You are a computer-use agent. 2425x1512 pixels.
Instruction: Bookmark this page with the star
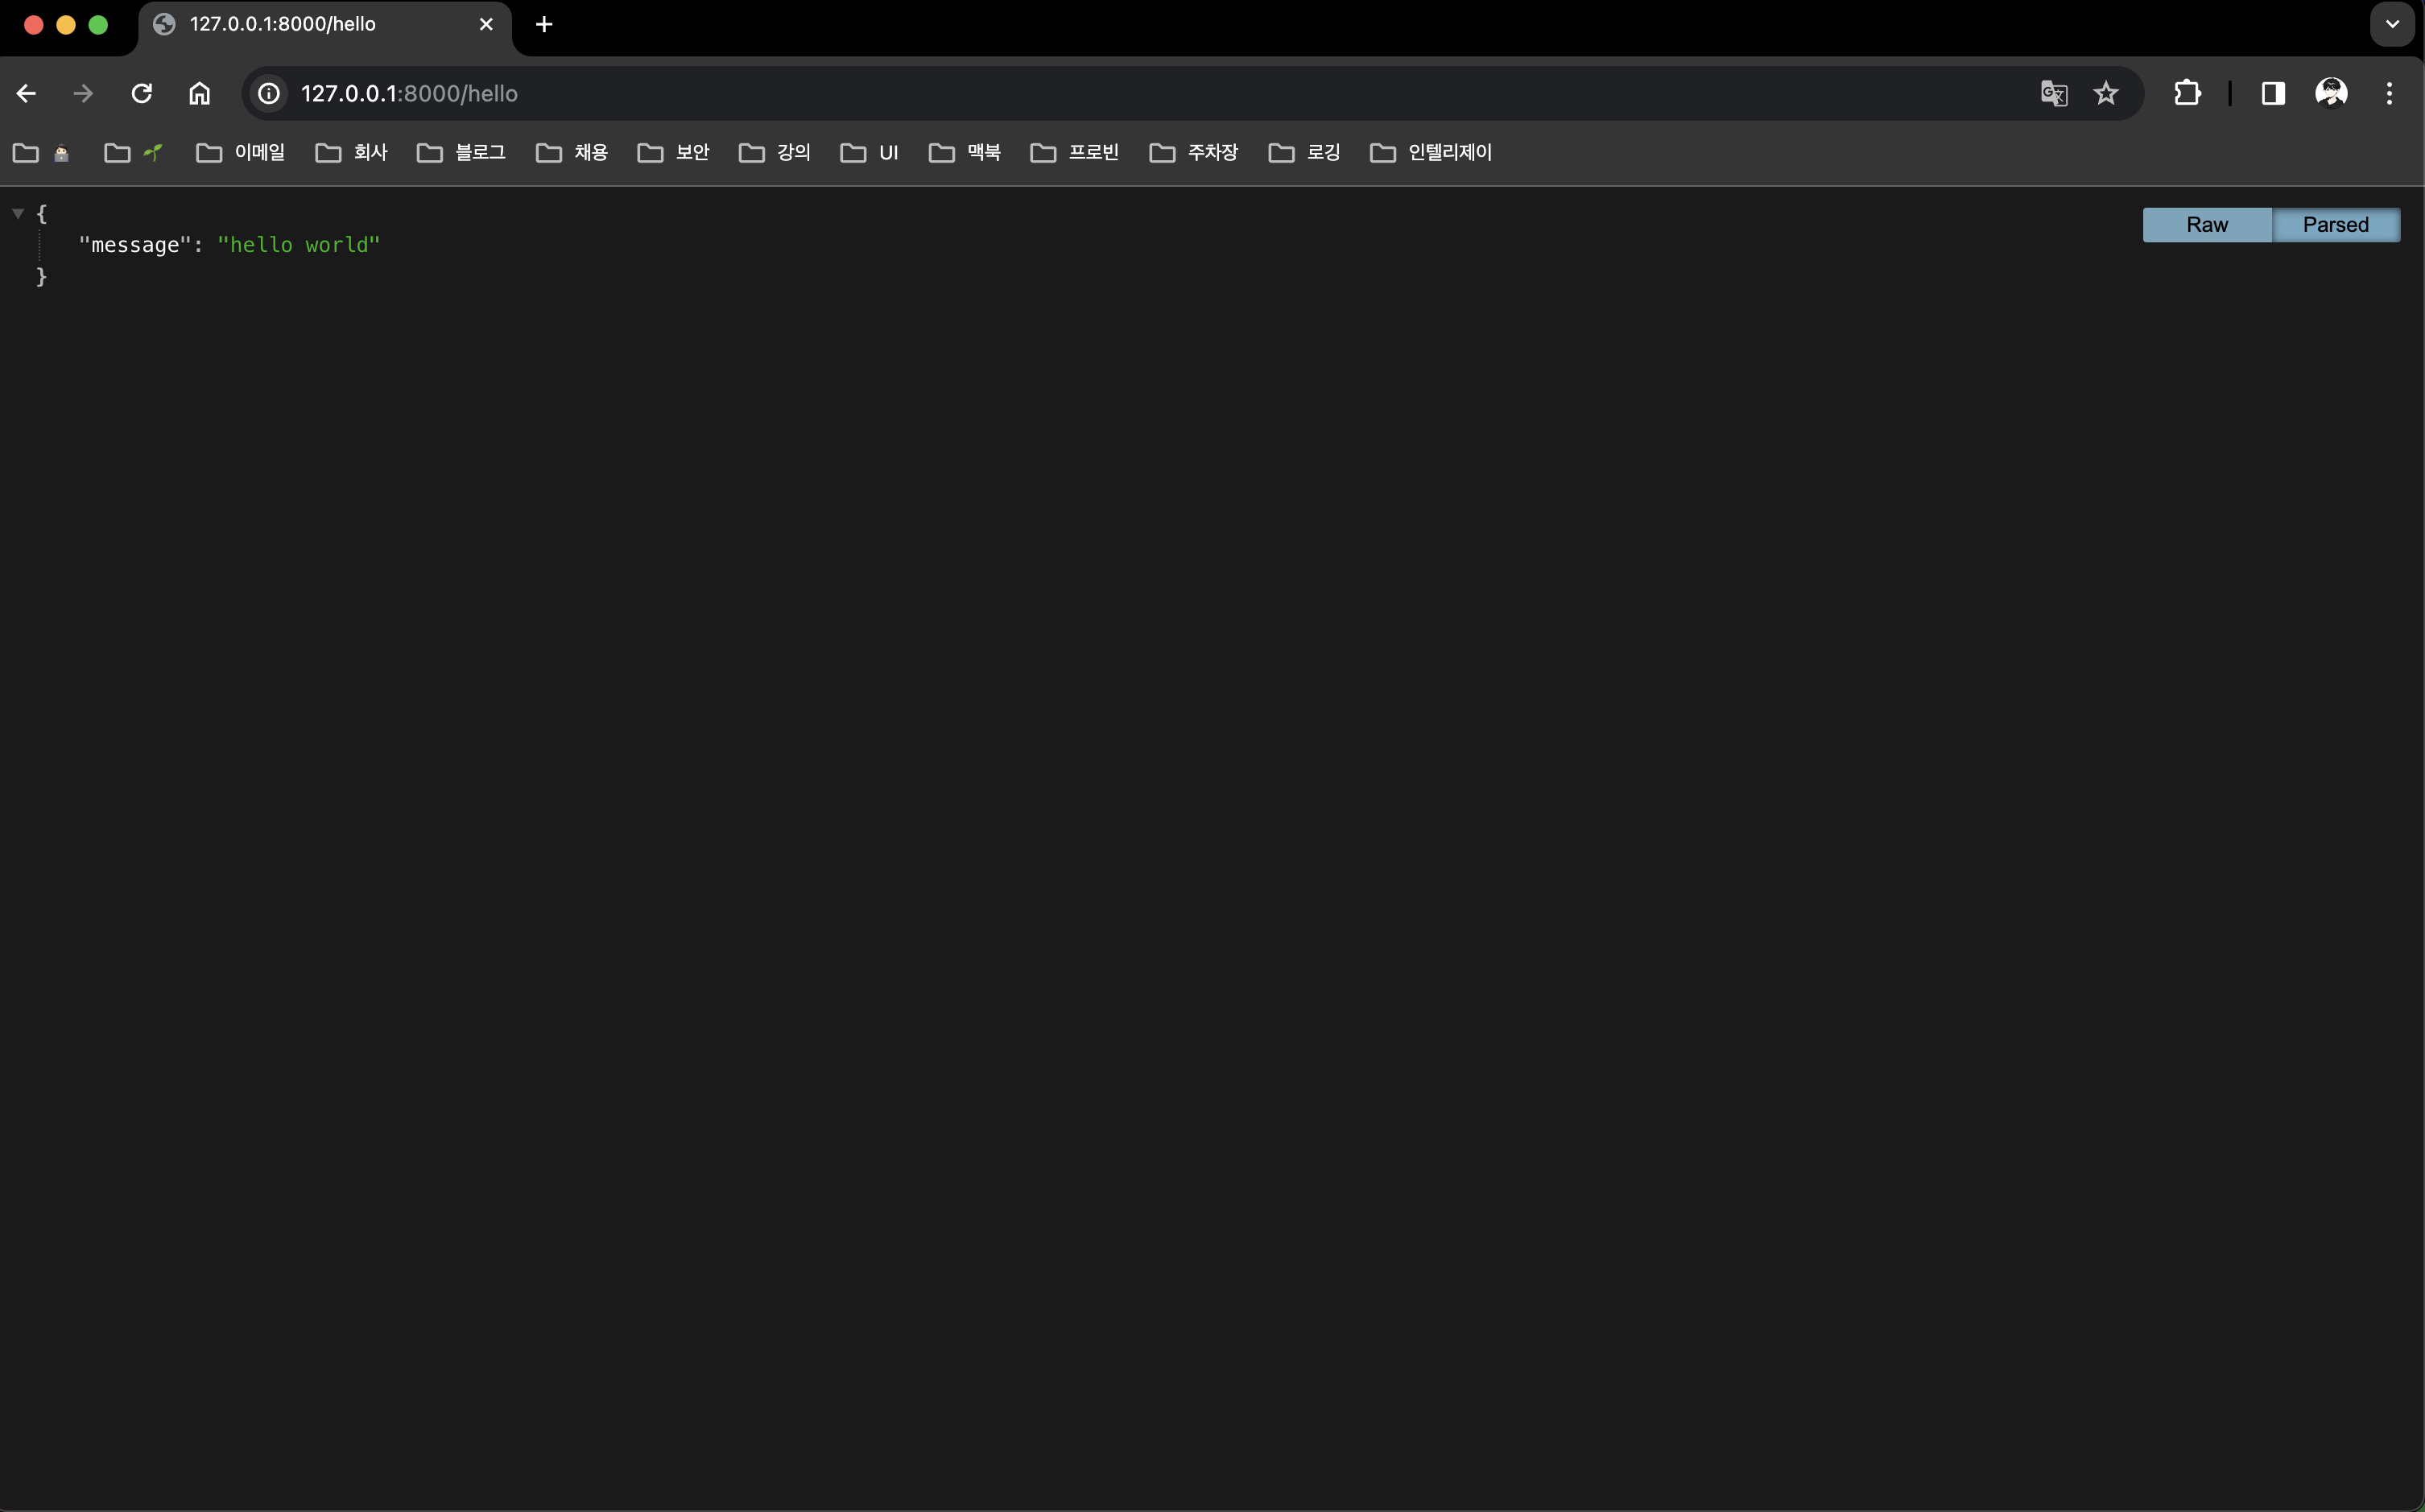2106,93
